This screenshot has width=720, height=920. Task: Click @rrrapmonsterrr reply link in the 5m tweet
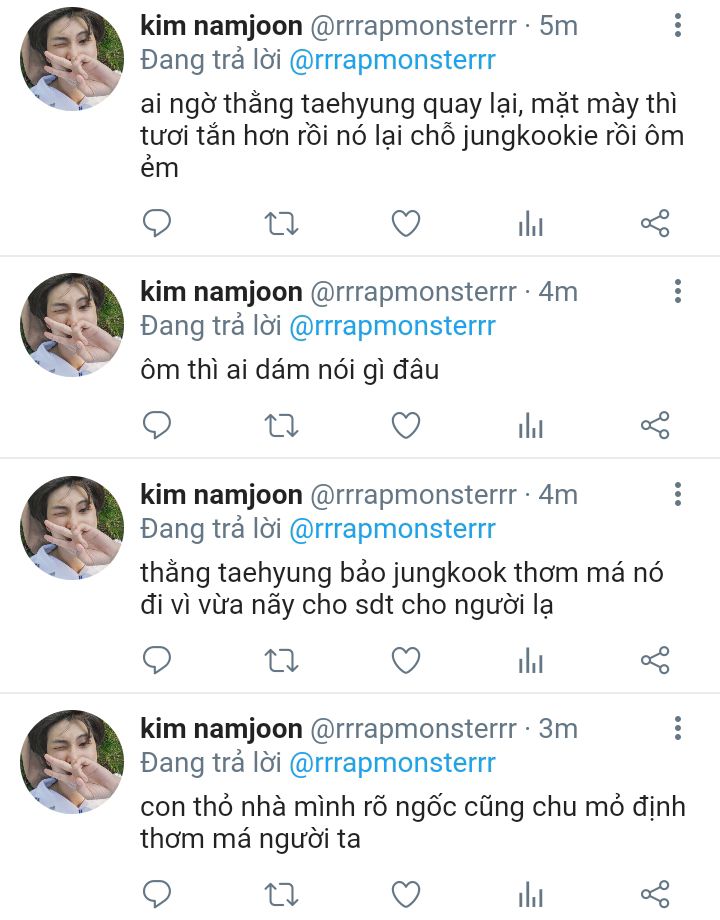coord(392,60)
